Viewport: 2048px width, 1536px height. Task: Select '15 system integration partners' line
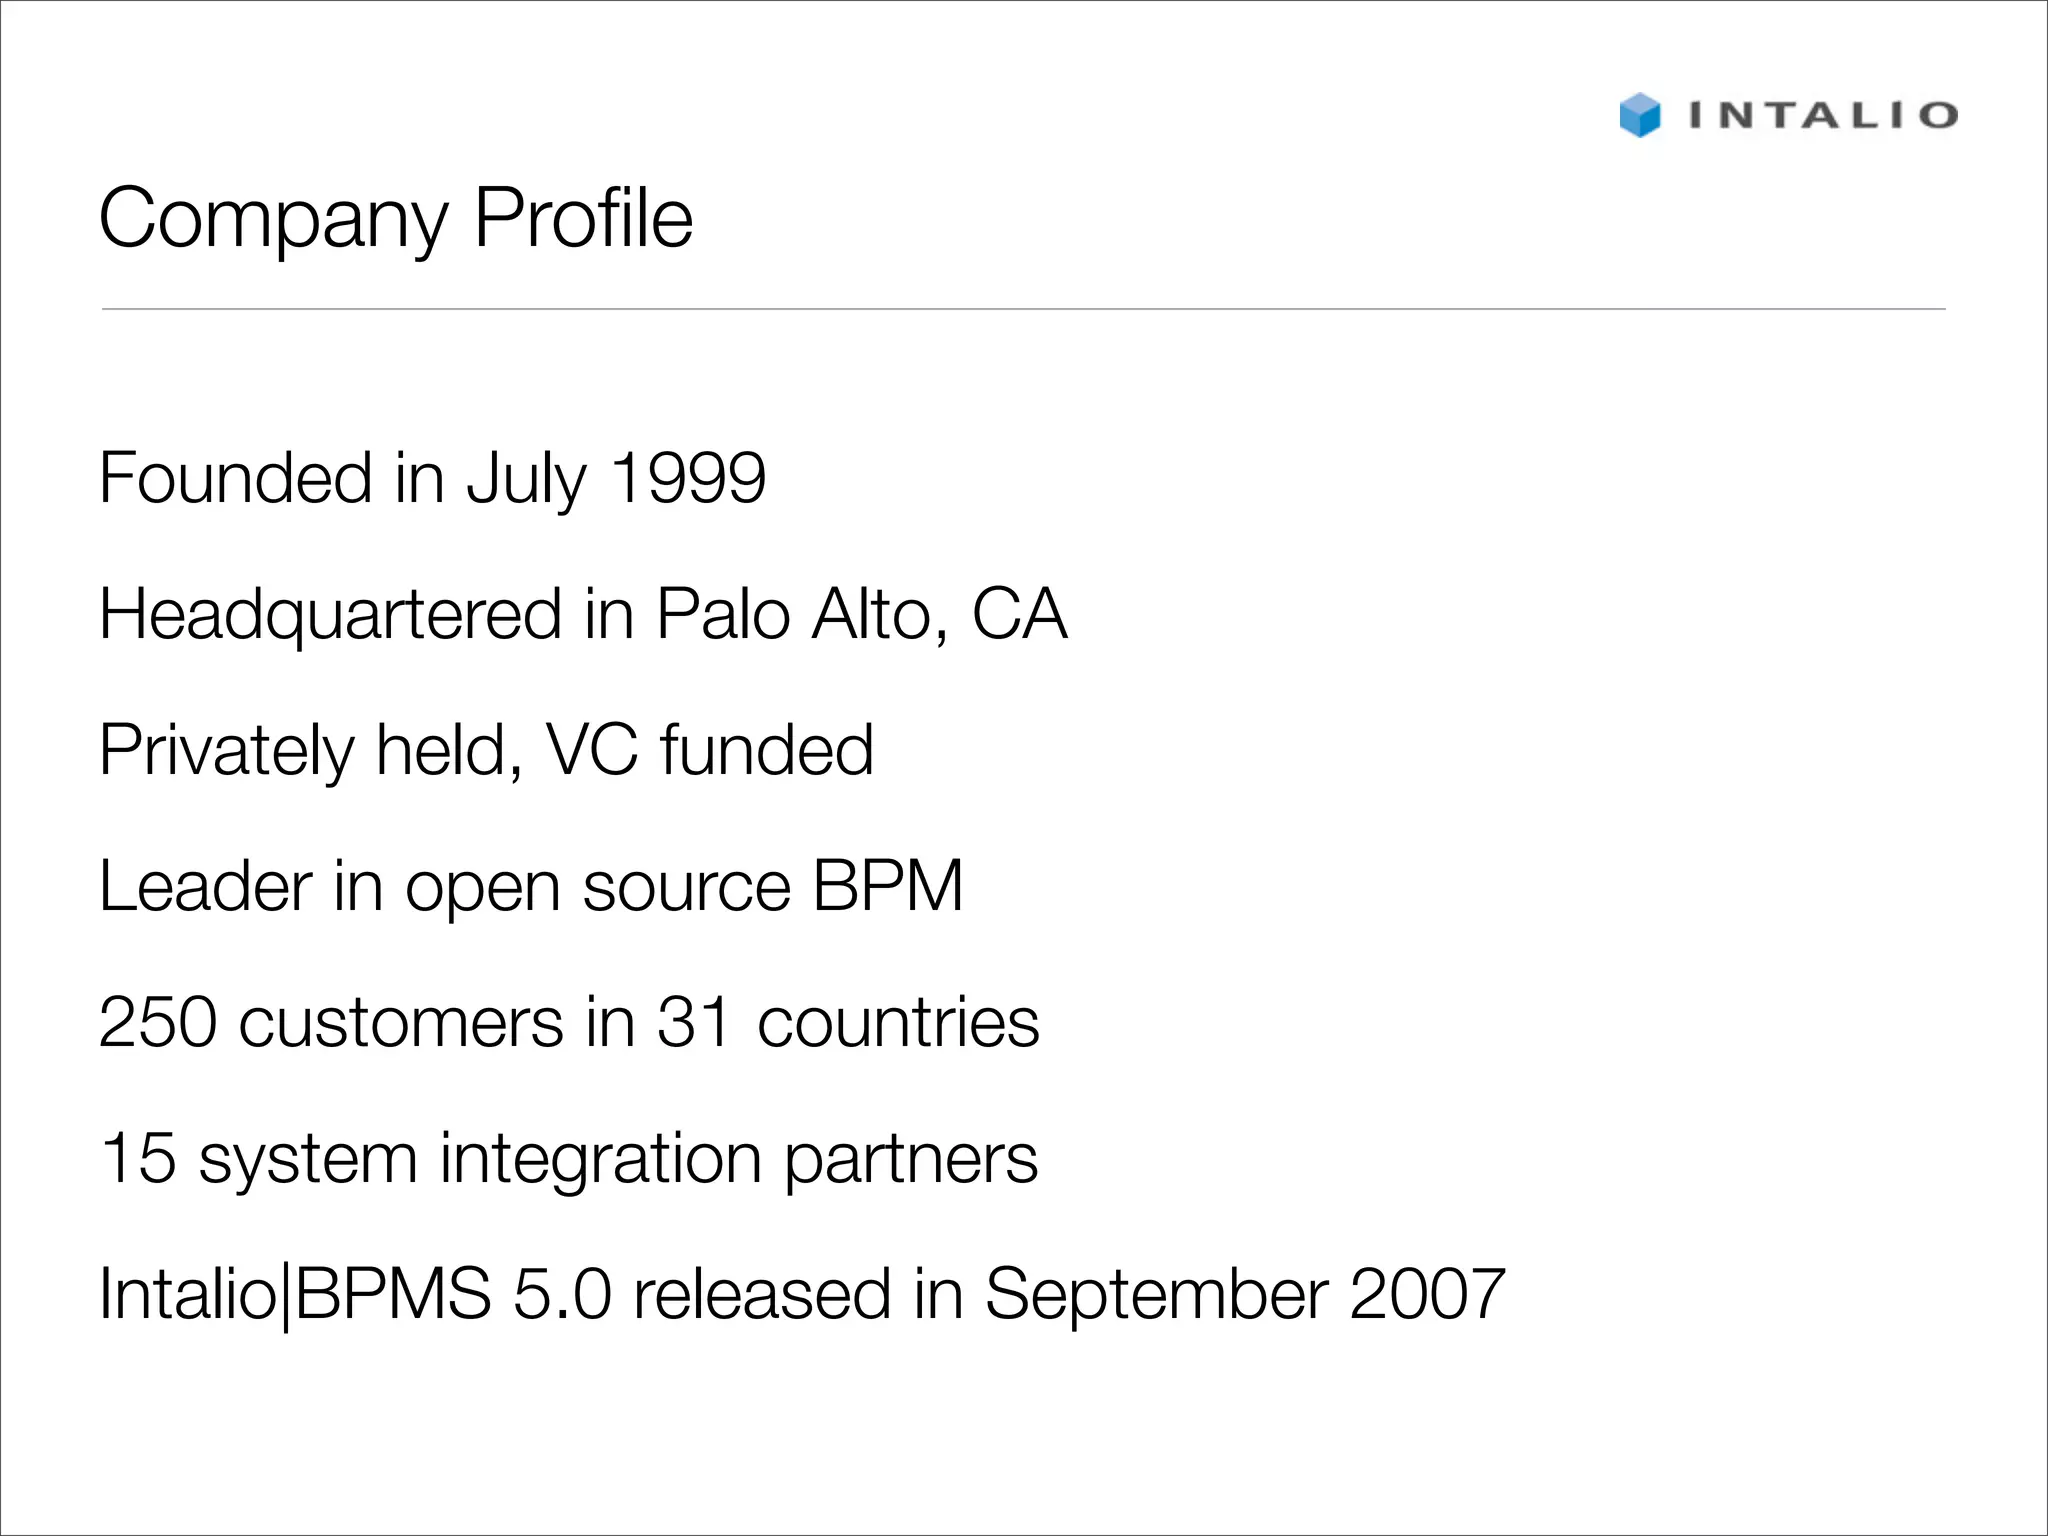pos(569,1158)
